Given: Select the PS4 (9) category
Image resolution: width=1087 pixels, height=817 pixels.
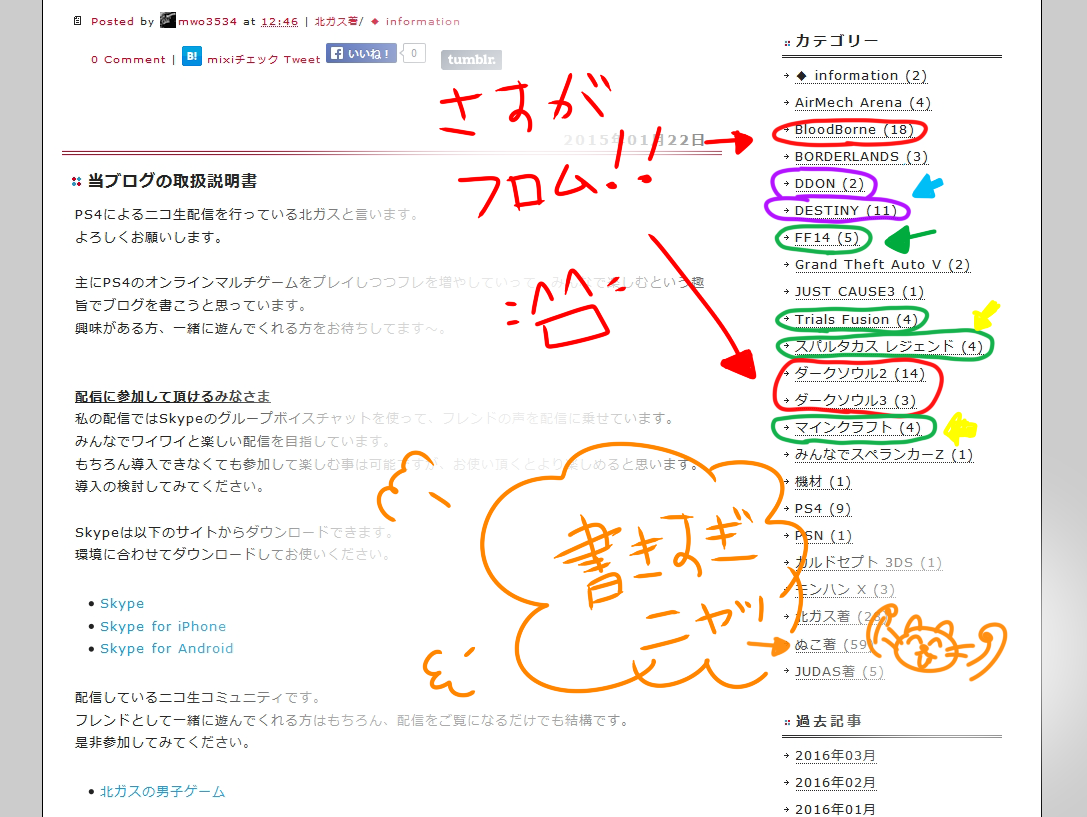Looking at the screenshot, I should click(x=823, y=509).
